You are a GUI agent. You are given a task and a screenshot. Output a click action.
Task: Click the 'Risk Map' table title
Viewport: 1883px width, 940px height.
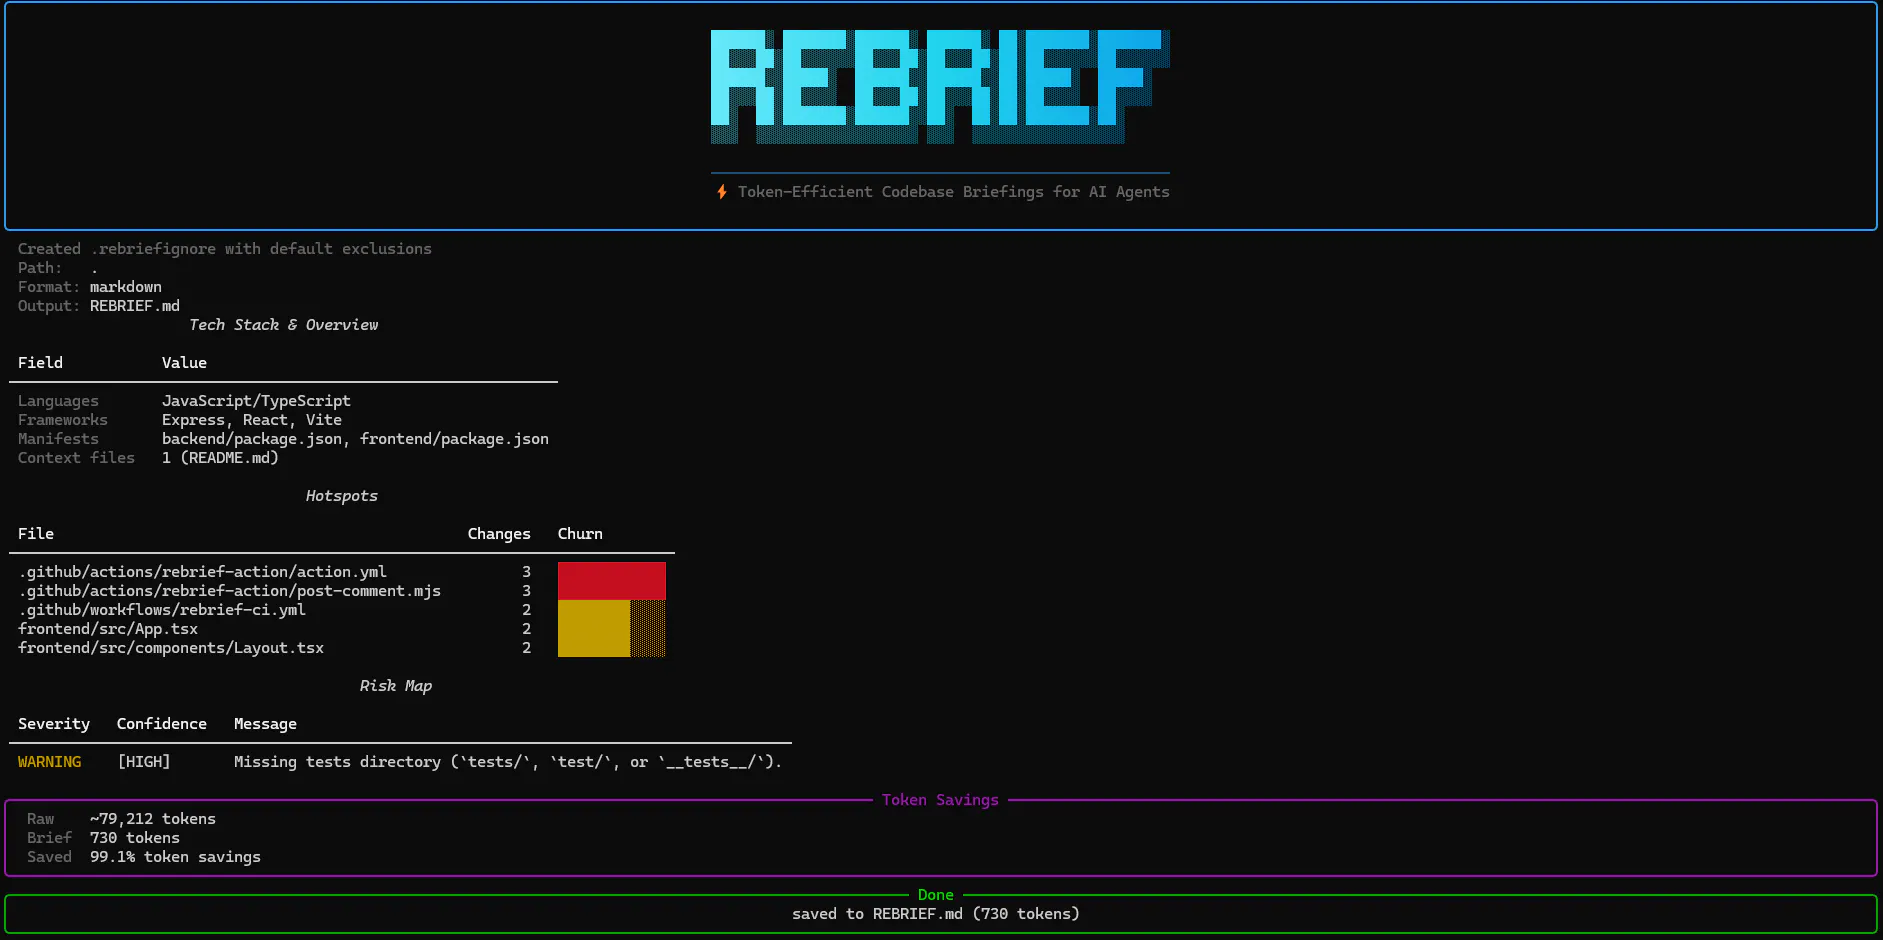click(396, 686)
